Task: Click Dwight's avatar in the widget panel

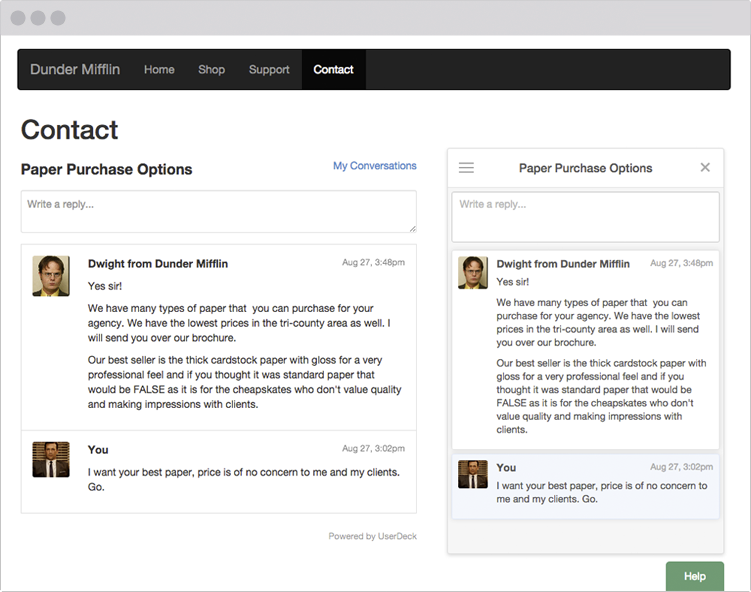Action: tap(473, 273)
